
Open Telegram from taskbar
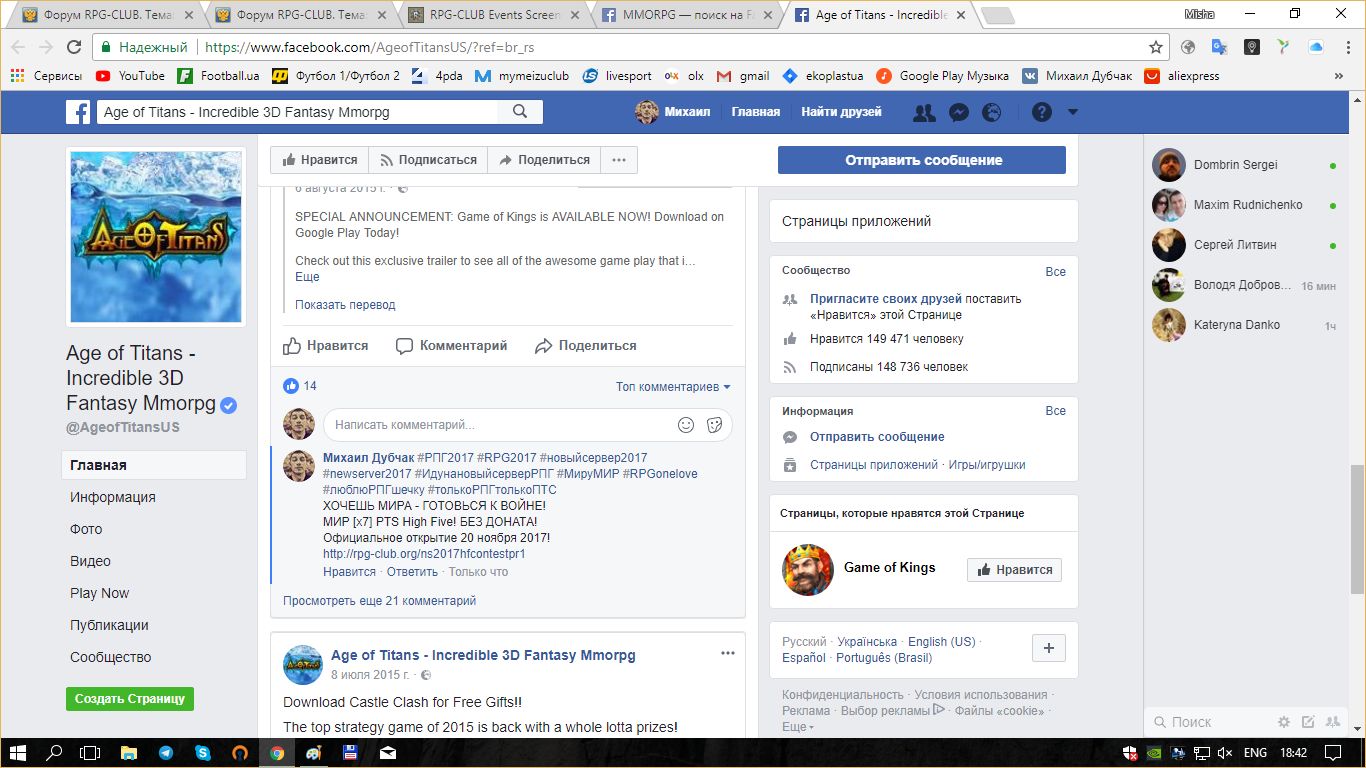[165, 753]
